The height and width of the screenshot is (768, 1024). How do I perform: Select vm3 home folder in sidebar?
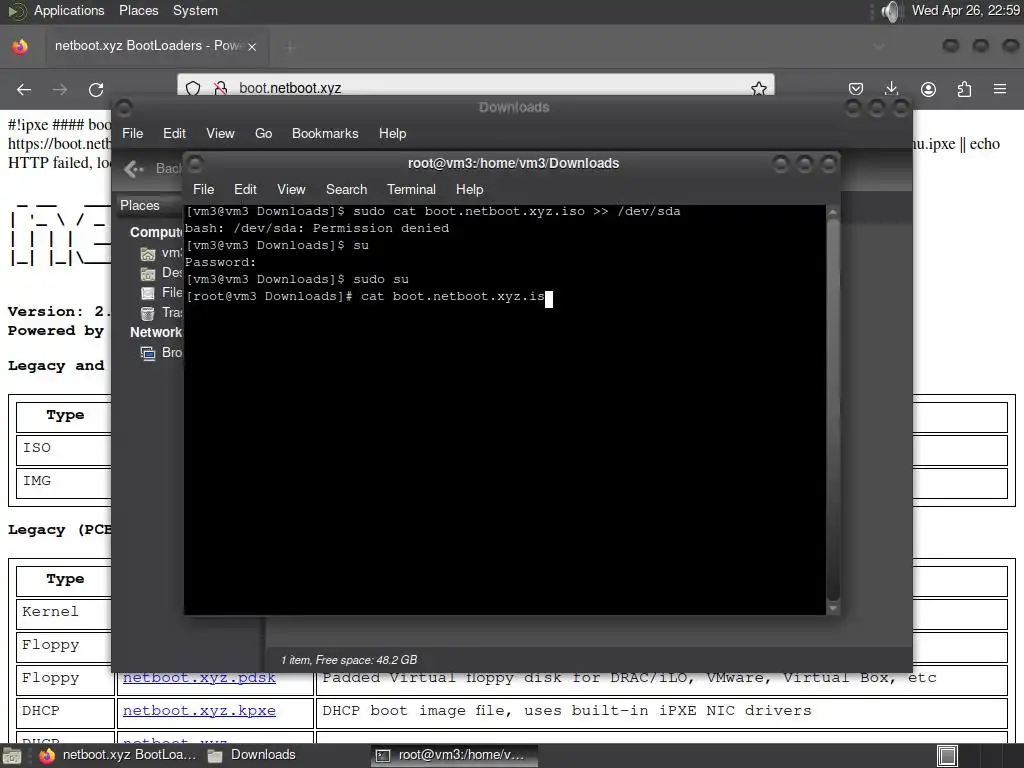coord(161,253)
